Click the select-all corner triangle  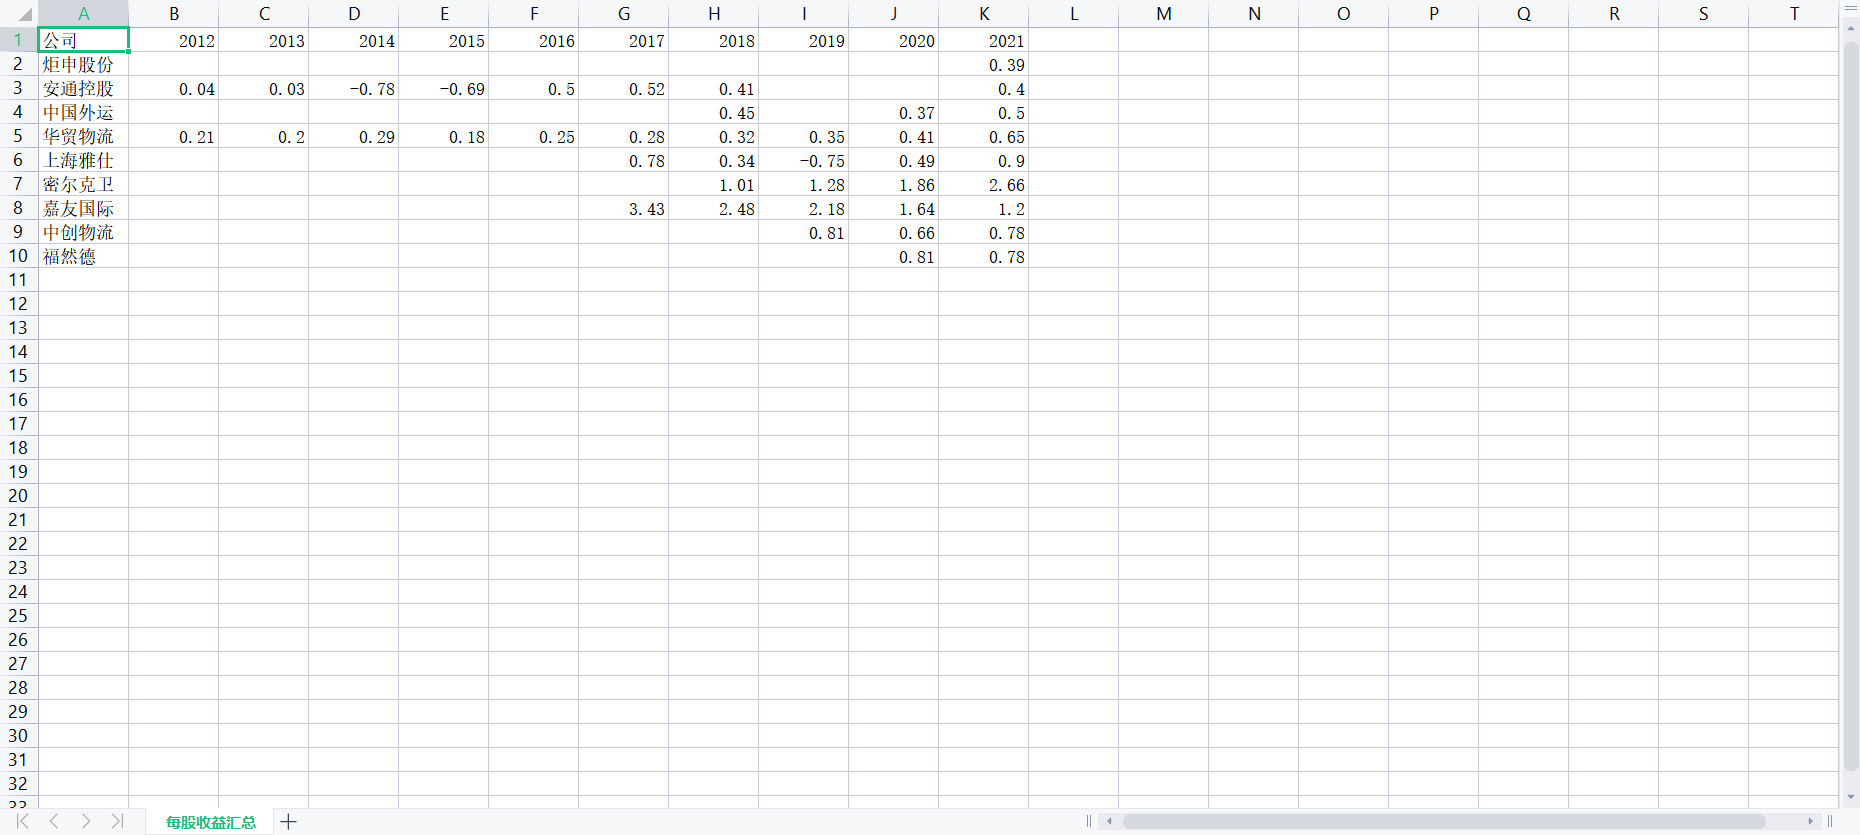(24, 15)
